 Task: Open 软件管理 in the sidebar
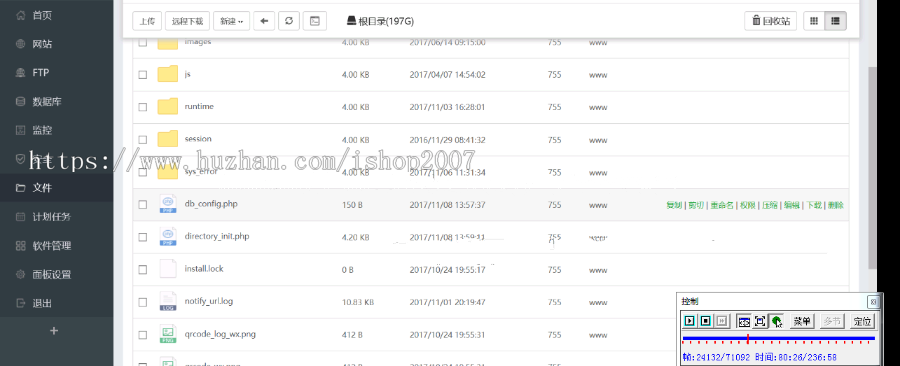point(56,246)
